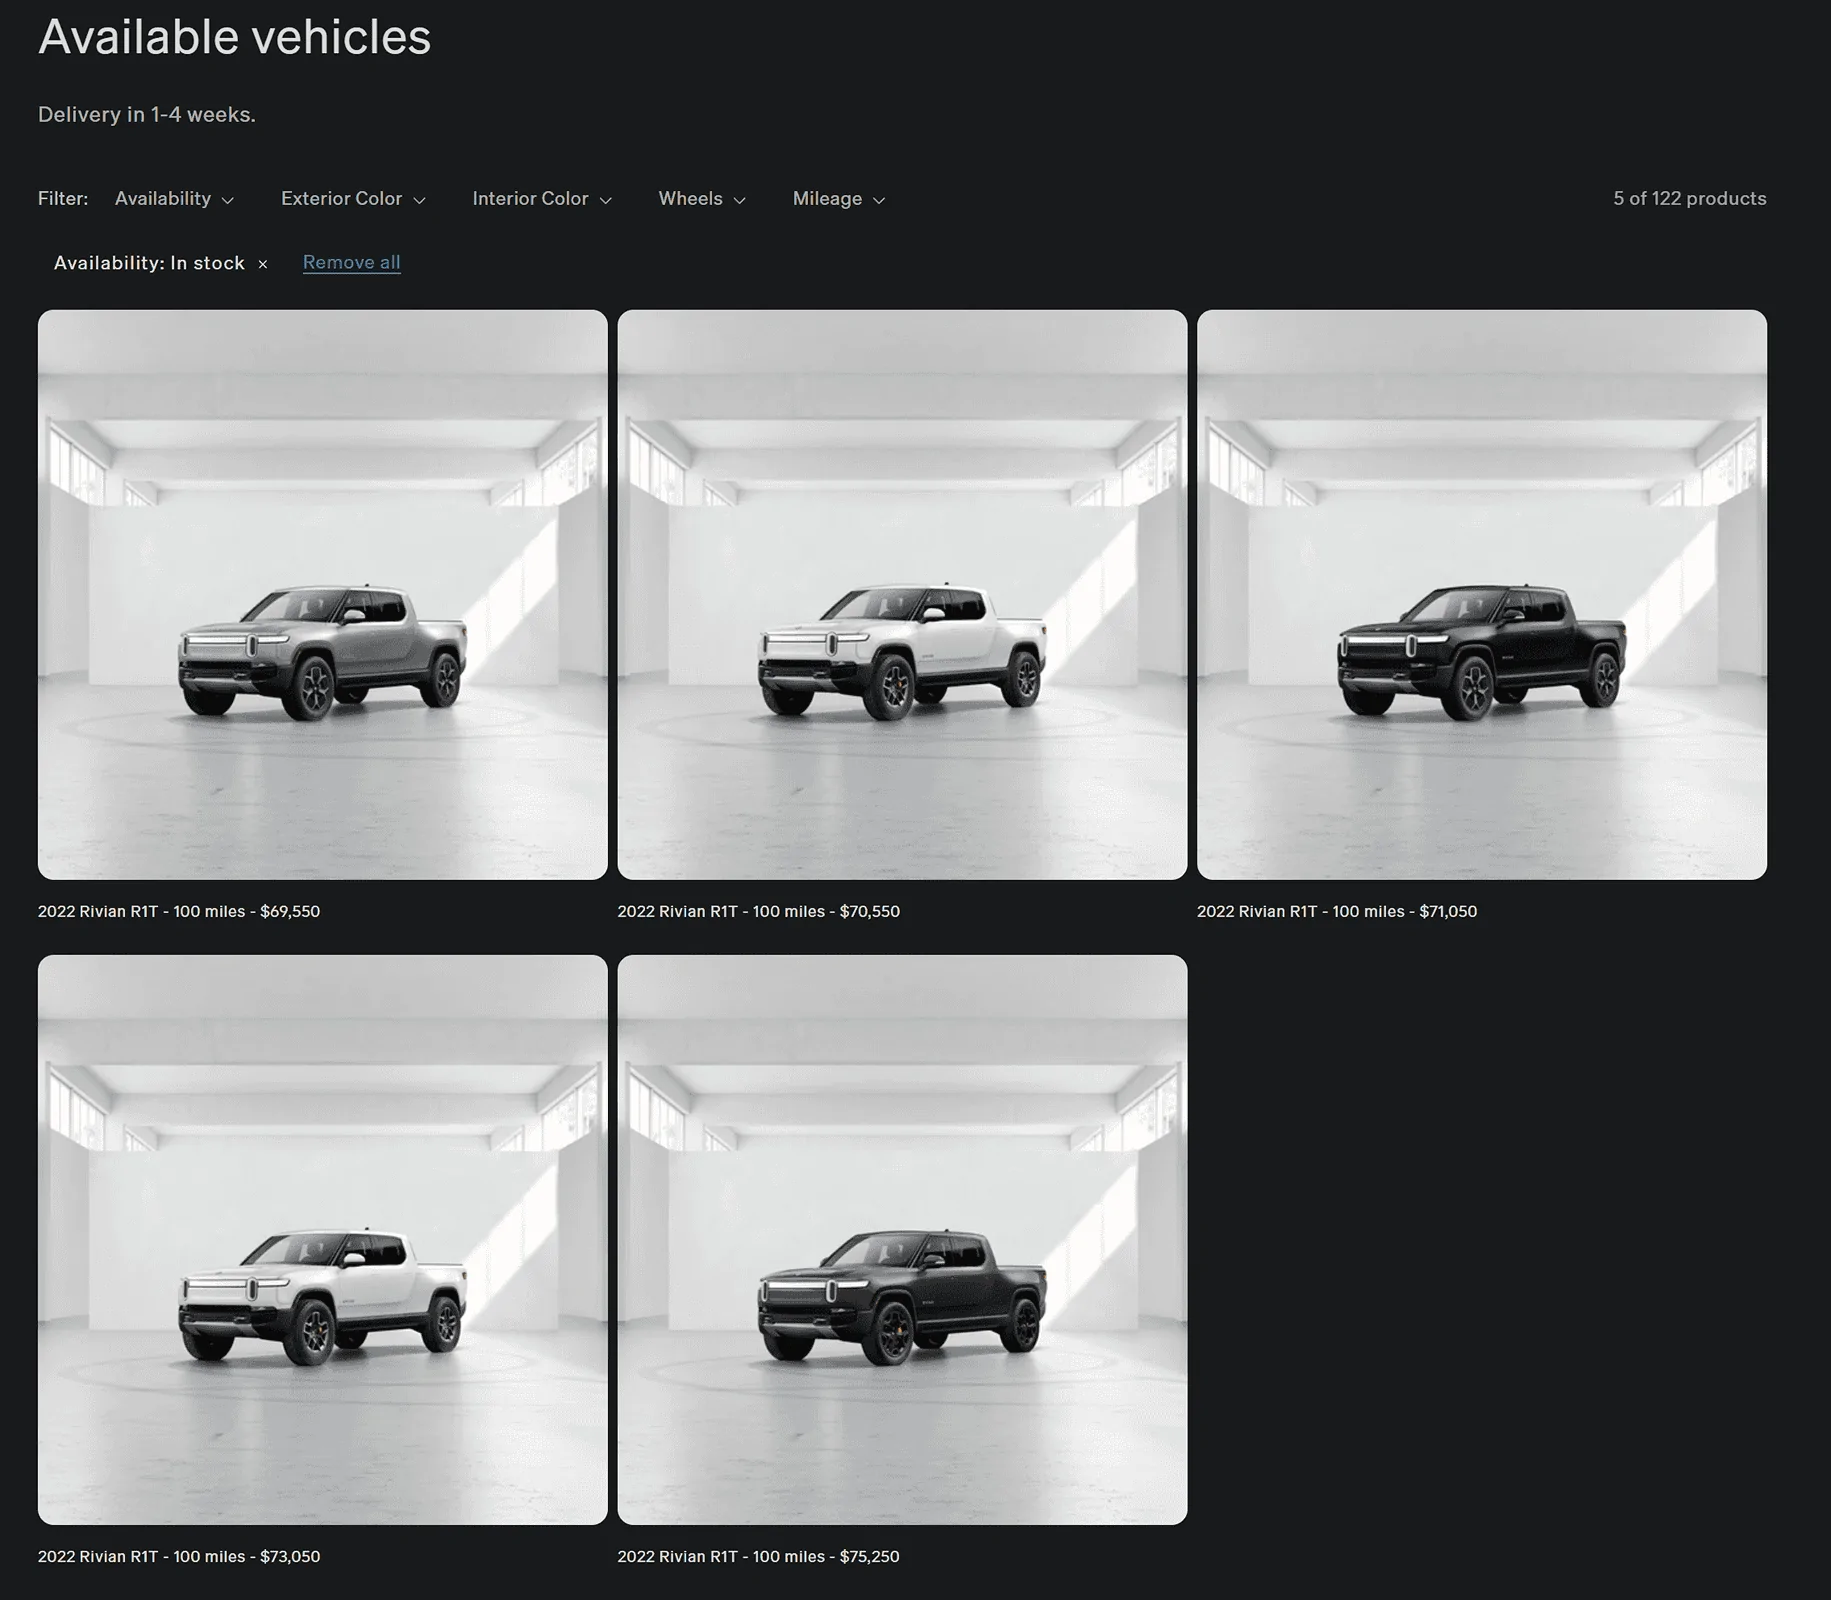Open the dark R1T image priced $75,250
This screenshot has height=1600, width=1831.
coord(902,1239)
